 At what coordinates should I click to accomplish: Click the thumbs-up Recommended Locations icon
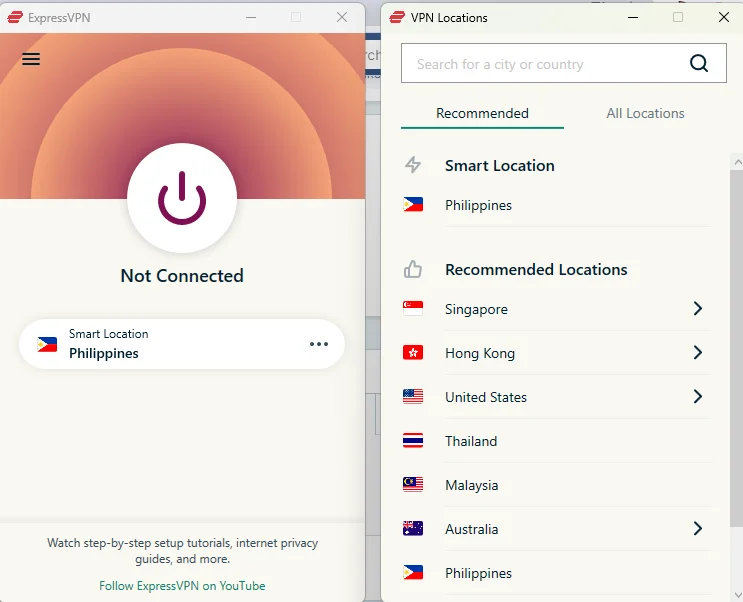click(413, 269)
